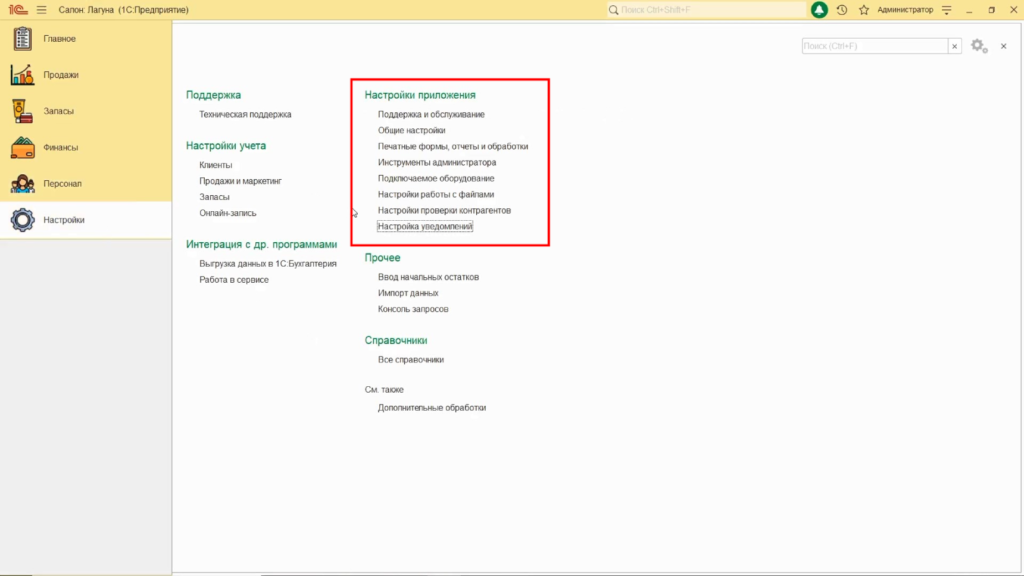1024x576 pixels.
Task: Open Выгрузка данных в 1С:Бухгалтерия
Action: [x=268, y=264]
